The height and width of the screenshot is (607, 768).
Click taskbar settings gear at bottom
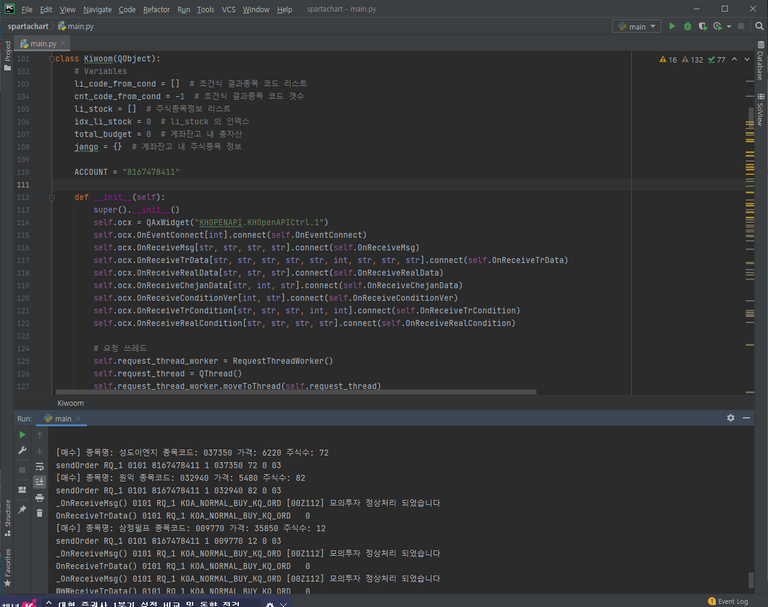click(269, 604)
